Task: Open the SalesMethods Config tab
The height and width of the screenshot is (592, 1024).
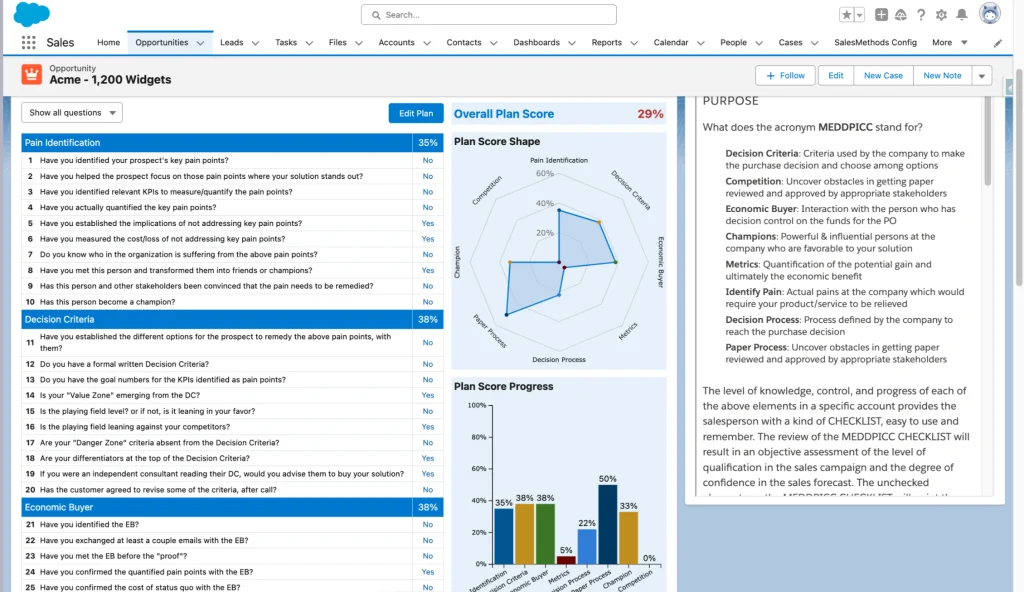Action: [875, 43]
